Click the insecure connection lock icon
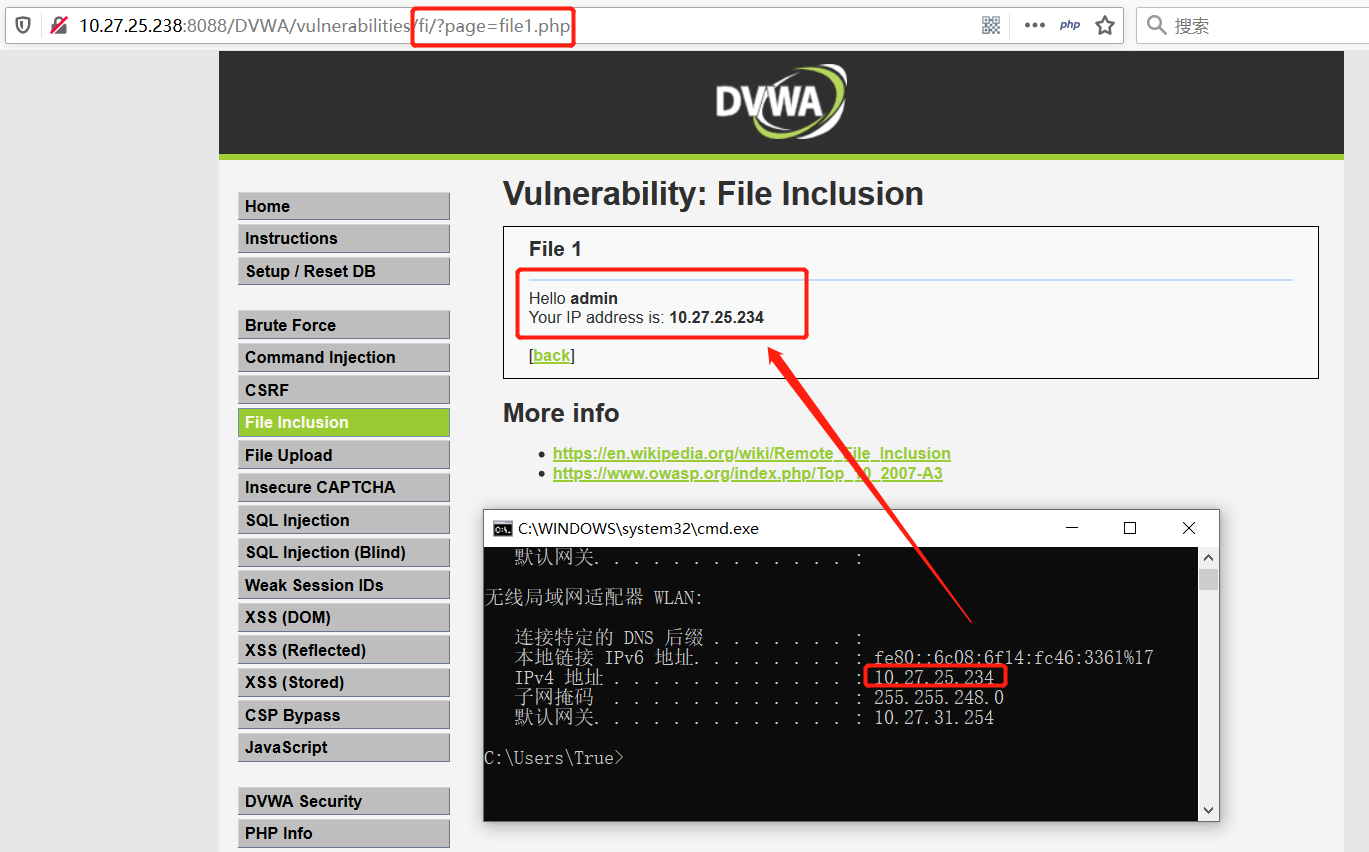1369x852 pixels. coord(59,25)
